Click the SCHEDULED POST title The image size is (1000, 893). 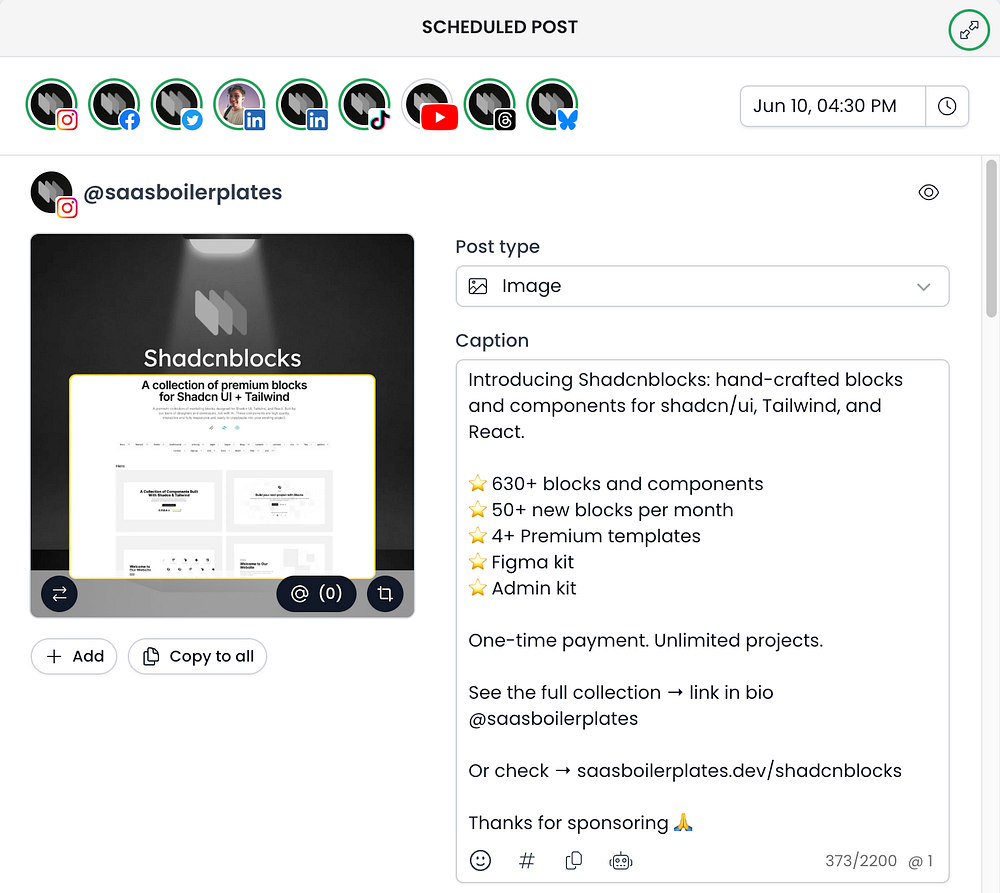pos(499,27)
